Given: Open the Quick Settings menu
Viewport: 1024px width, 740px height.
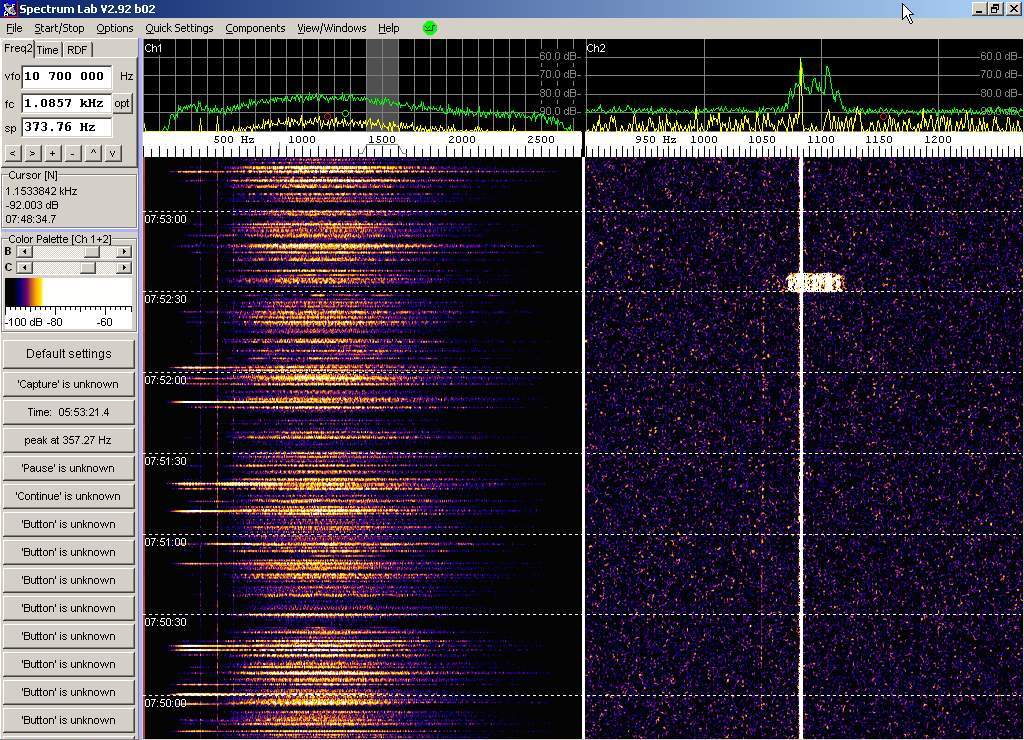Looking at the screenshot, I should point(179,28).
